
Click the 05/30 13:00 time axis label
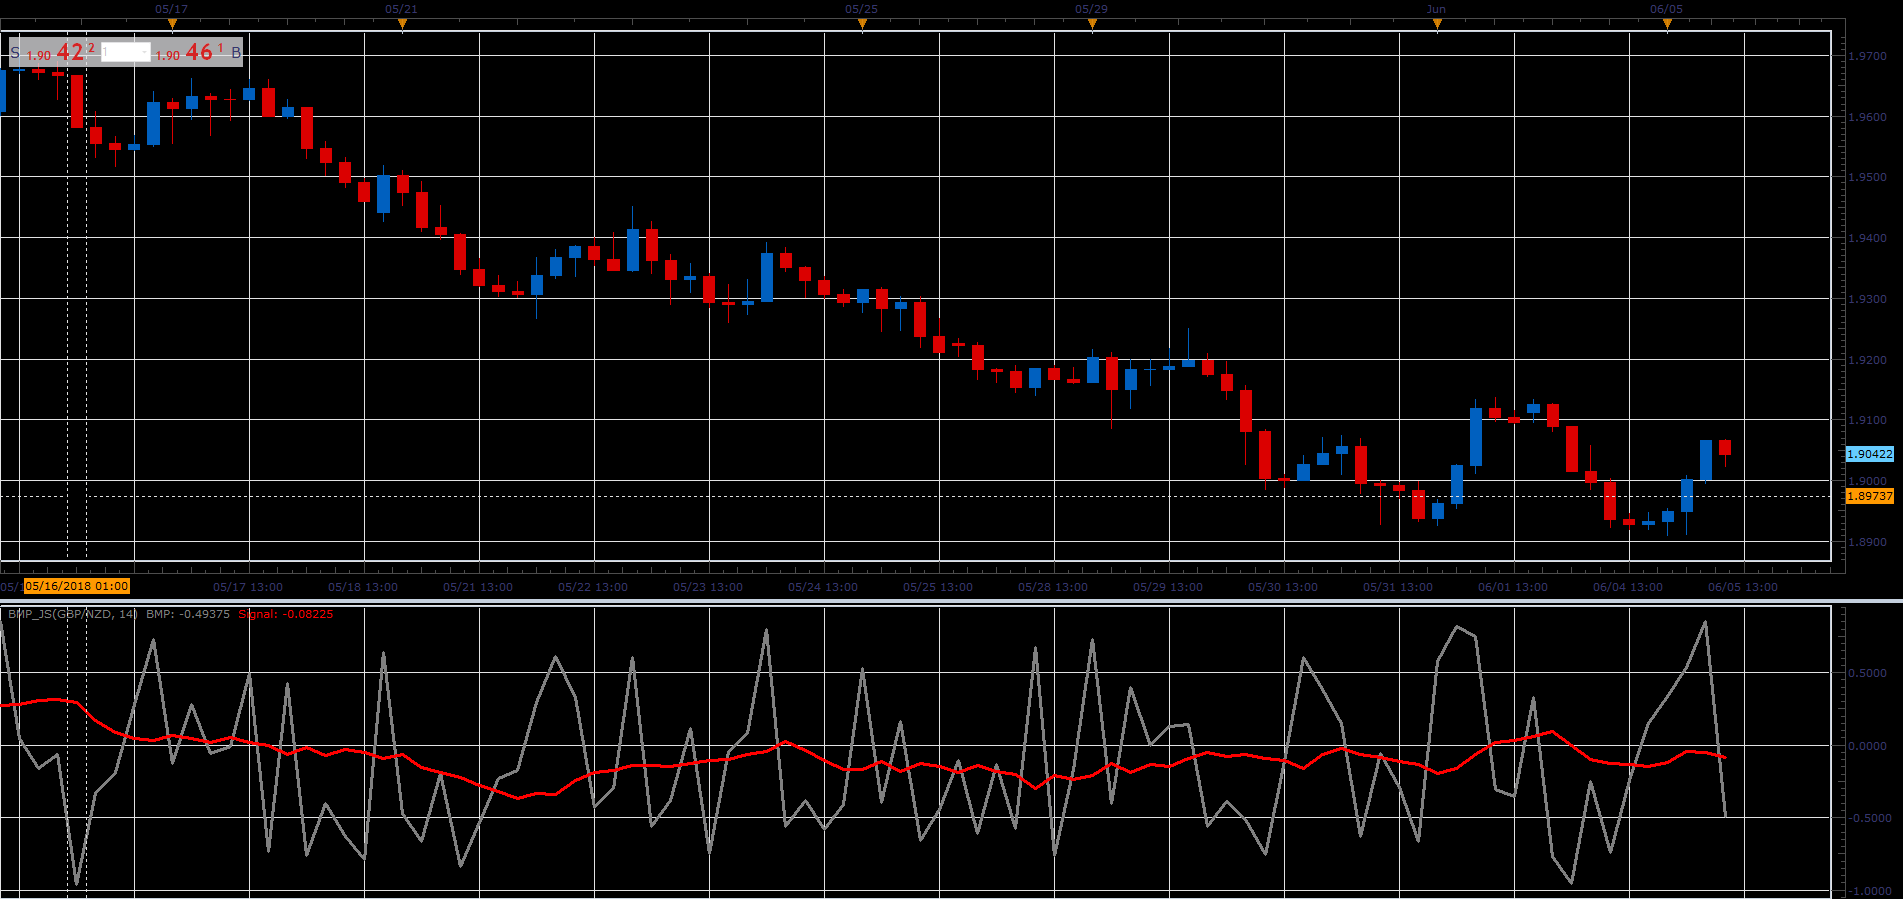(x=1283, y=587)
